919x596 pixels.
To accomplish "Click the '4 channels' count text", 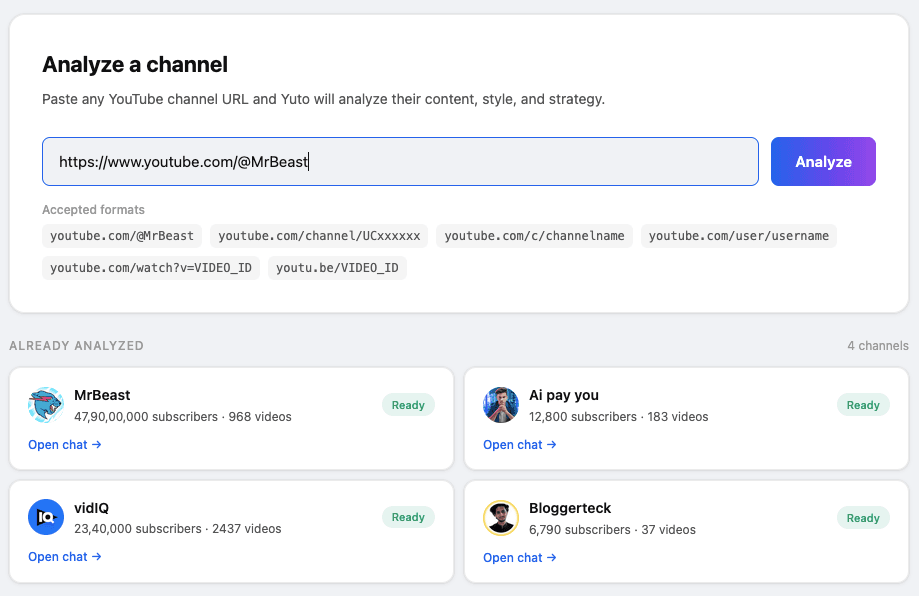I will [877, 346].
